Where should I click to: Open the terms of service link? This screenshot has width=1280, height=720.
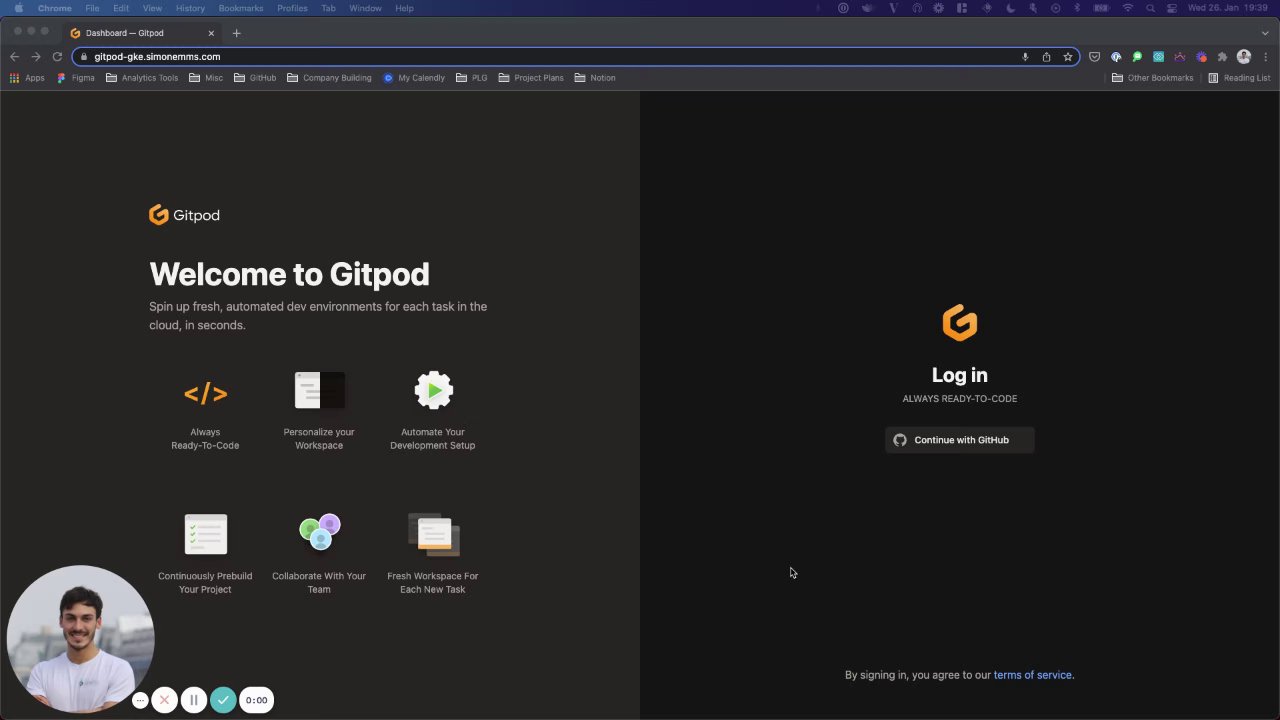pyautogui.click(x=1032, y=675)
